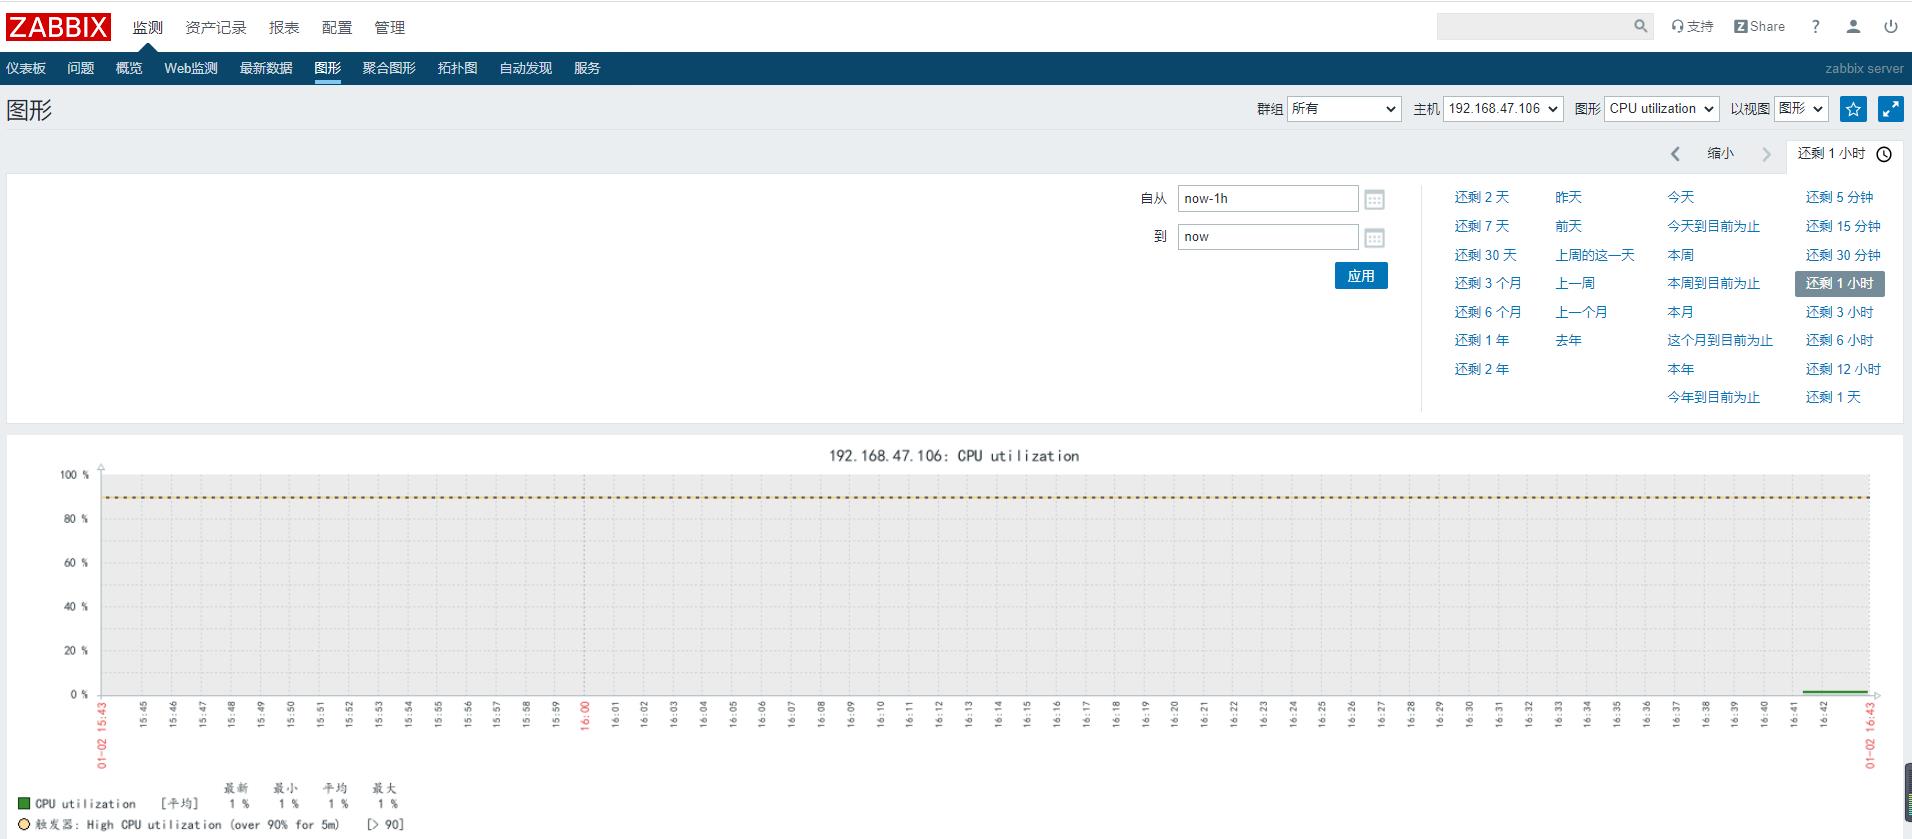This screenshot has height=839, width=1912.
Task: Open the Services submenu
Action: [x=587, y=68]
